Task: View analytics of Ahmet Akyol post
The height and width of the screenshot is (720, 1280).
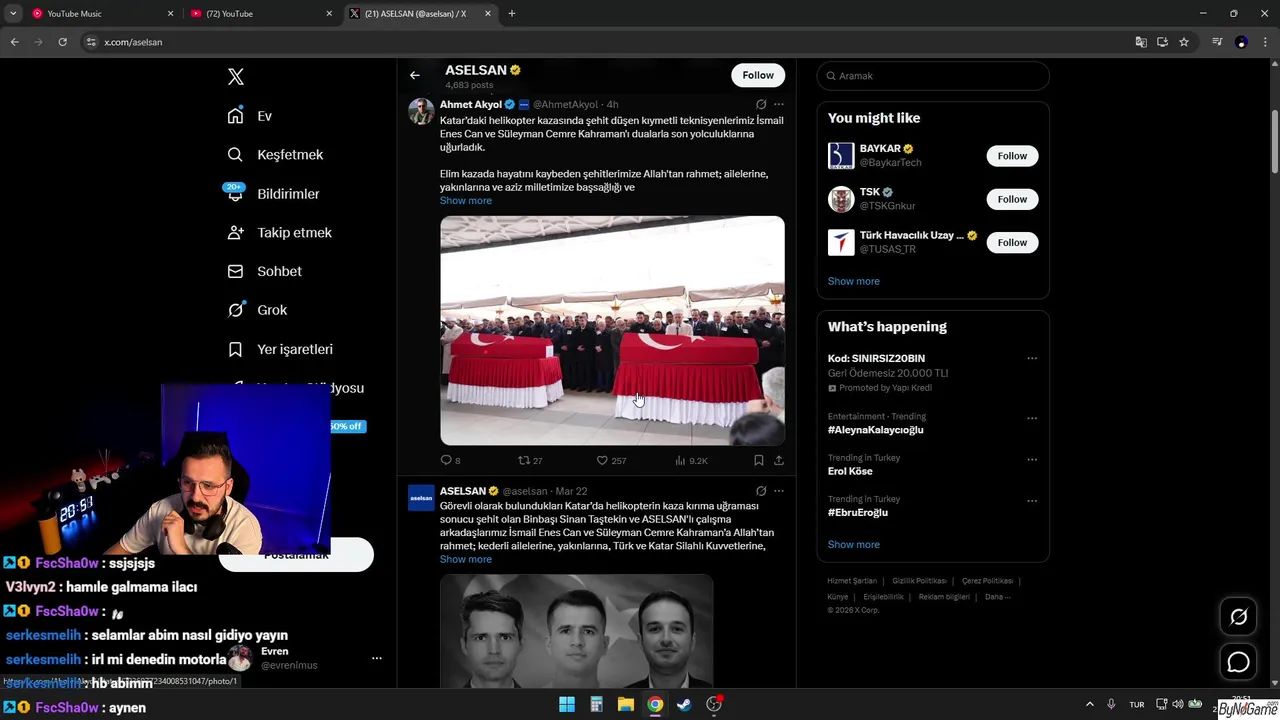Action: (x=691, y=460)
